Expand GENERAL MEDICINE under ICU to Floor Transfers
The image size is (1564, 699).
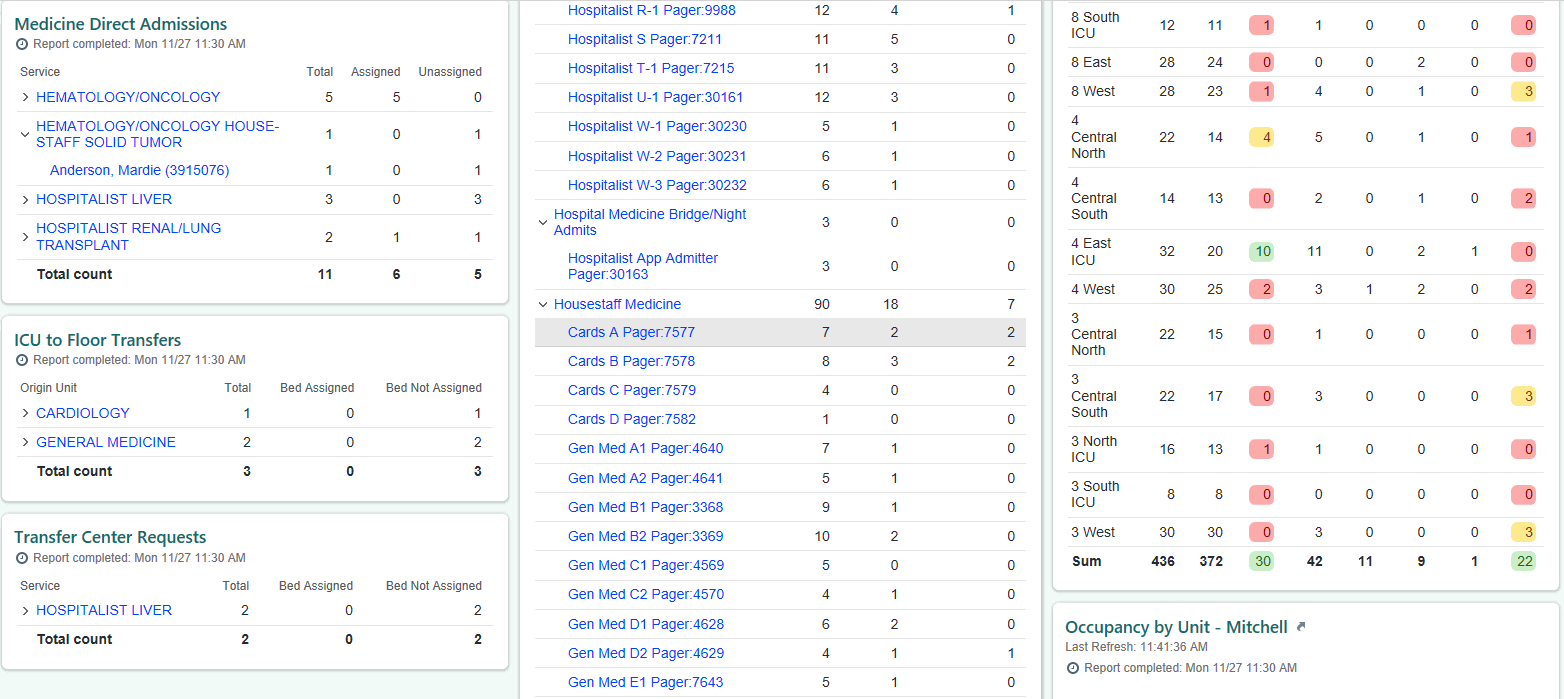(26, 442)
